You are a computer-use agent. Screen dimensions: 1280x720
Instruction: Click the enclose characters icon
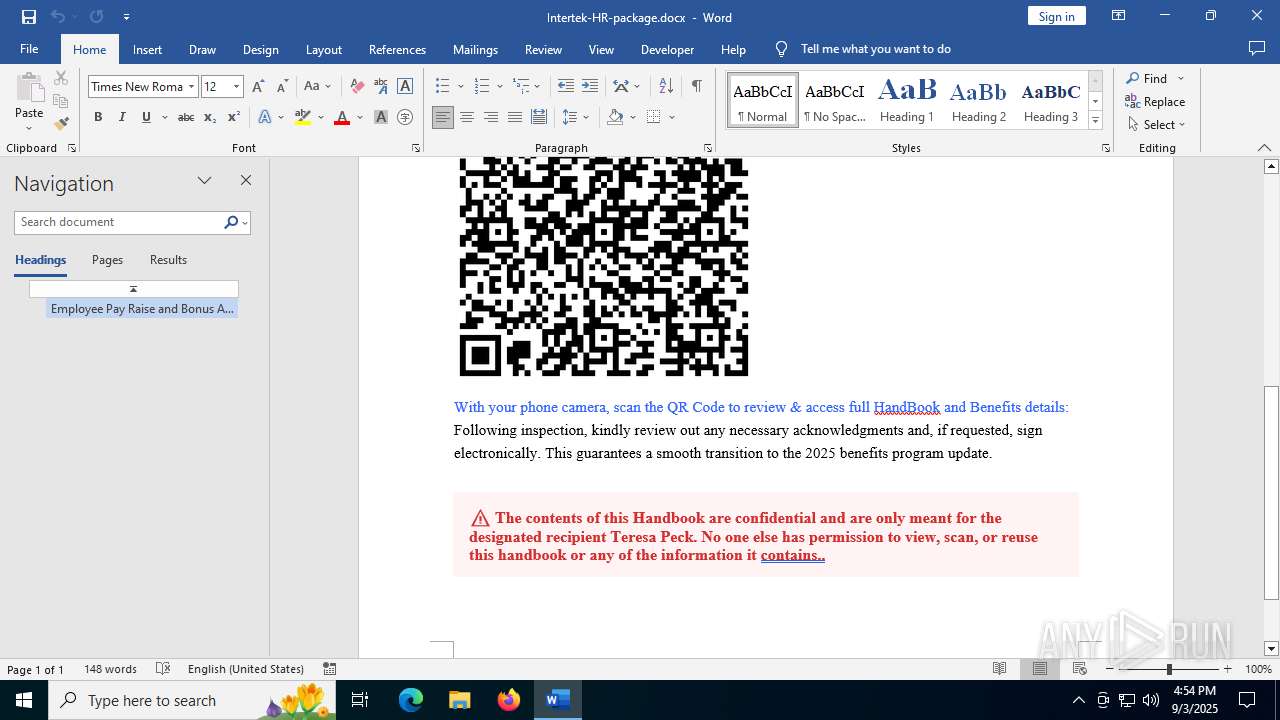coord(405,118)
